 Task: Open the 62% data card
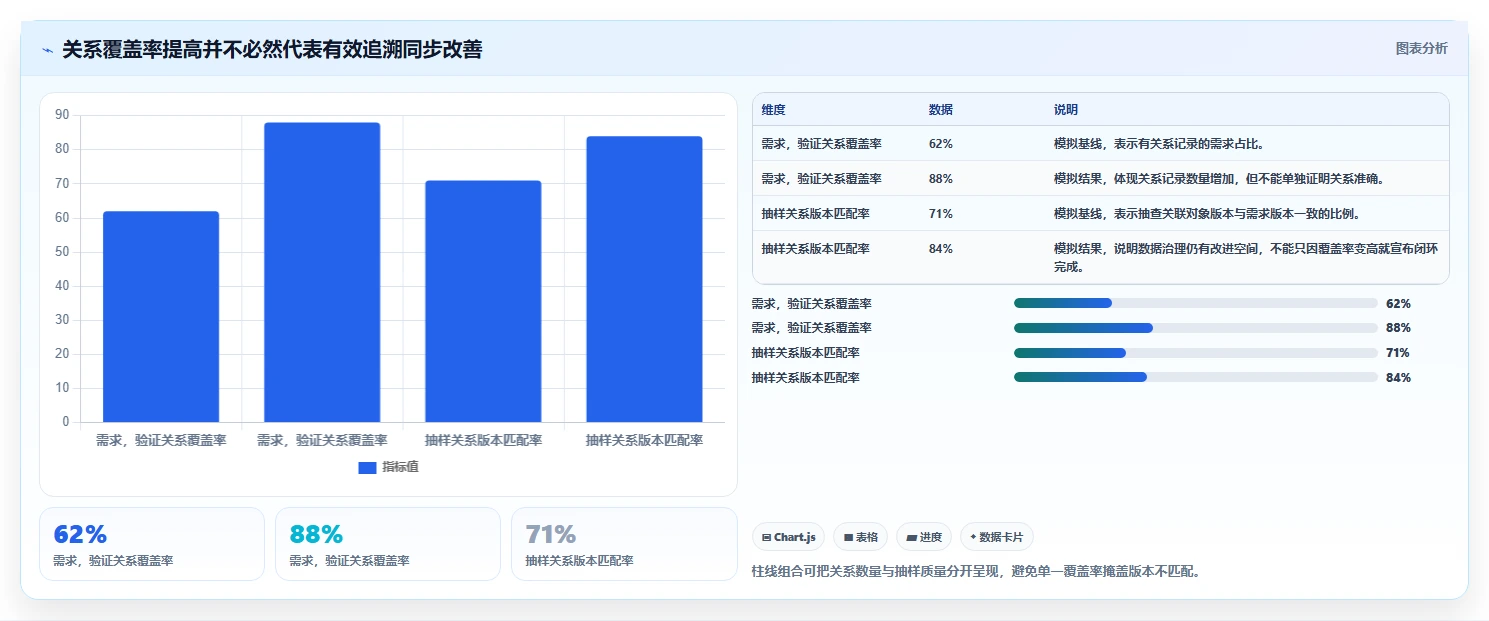(152, 544)
